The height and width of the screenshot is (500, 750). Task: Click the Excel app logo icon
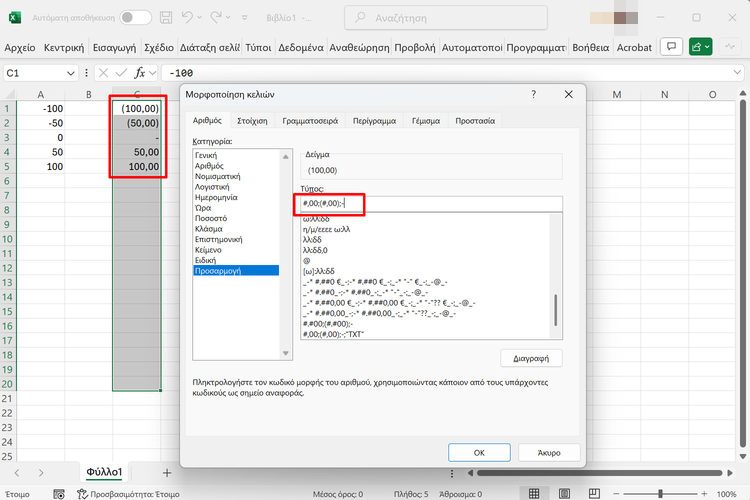point(15,18)
